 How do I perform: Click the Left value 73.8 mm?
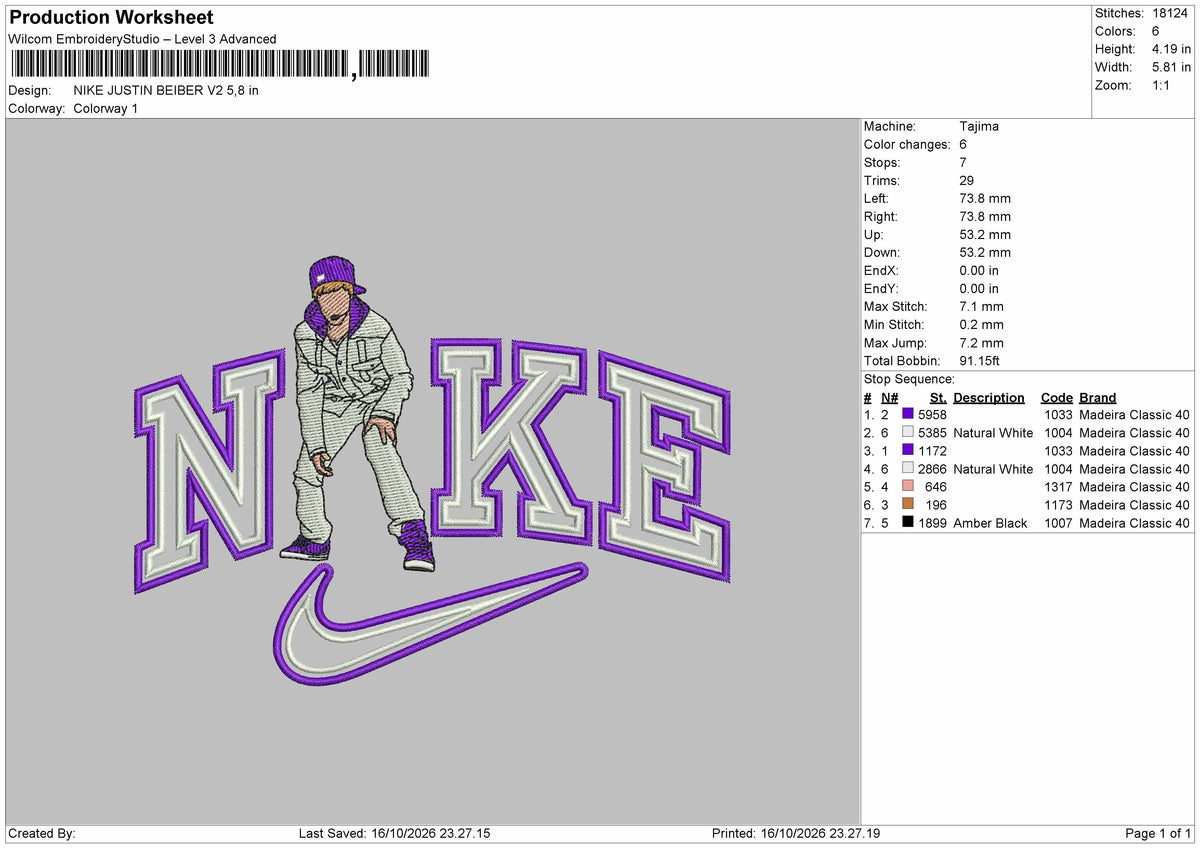[985, 198]
